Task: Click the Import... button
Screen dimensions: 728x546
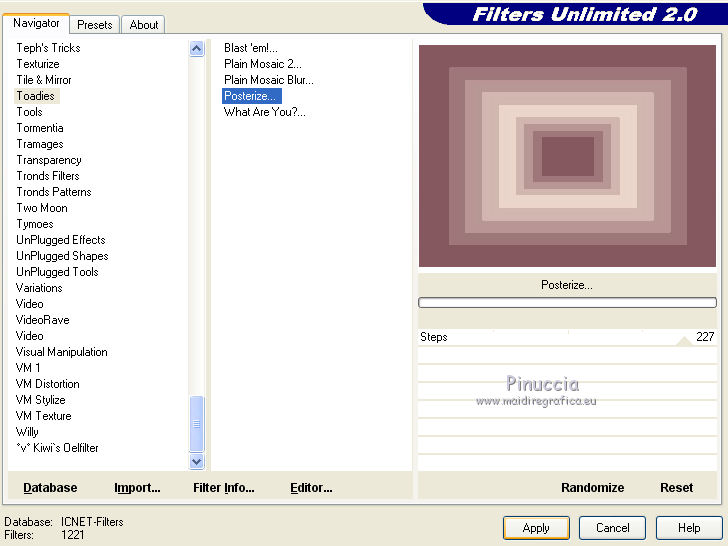Action: [x=137, y=488]
